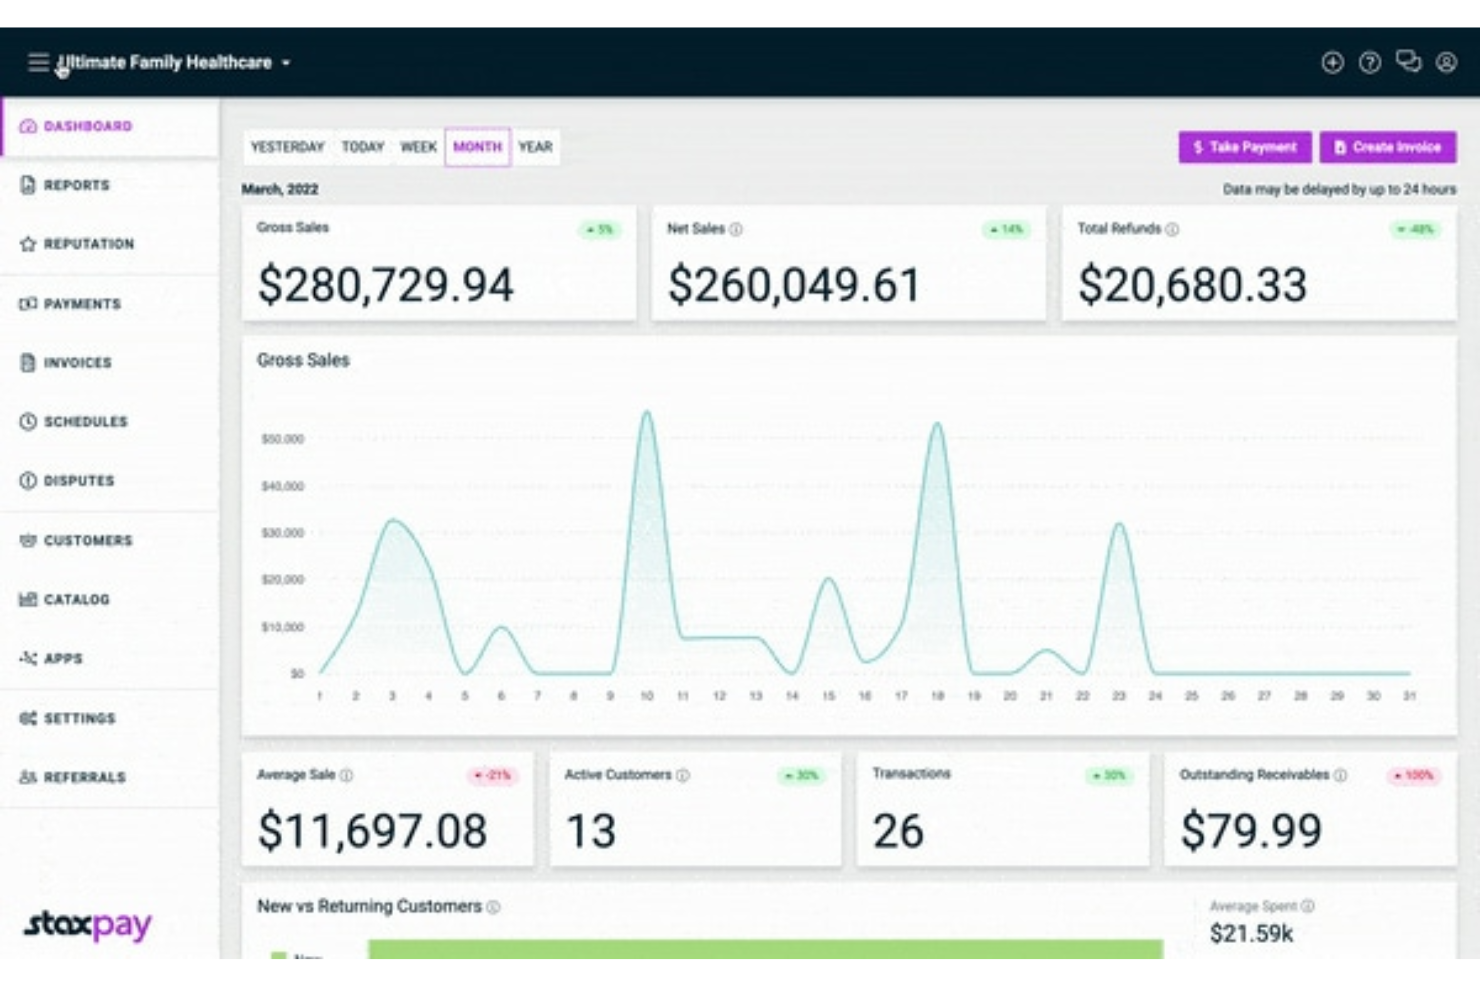Switch to the YEAR tab
This screenshot has width=1480, height=987.
point(536,146)
